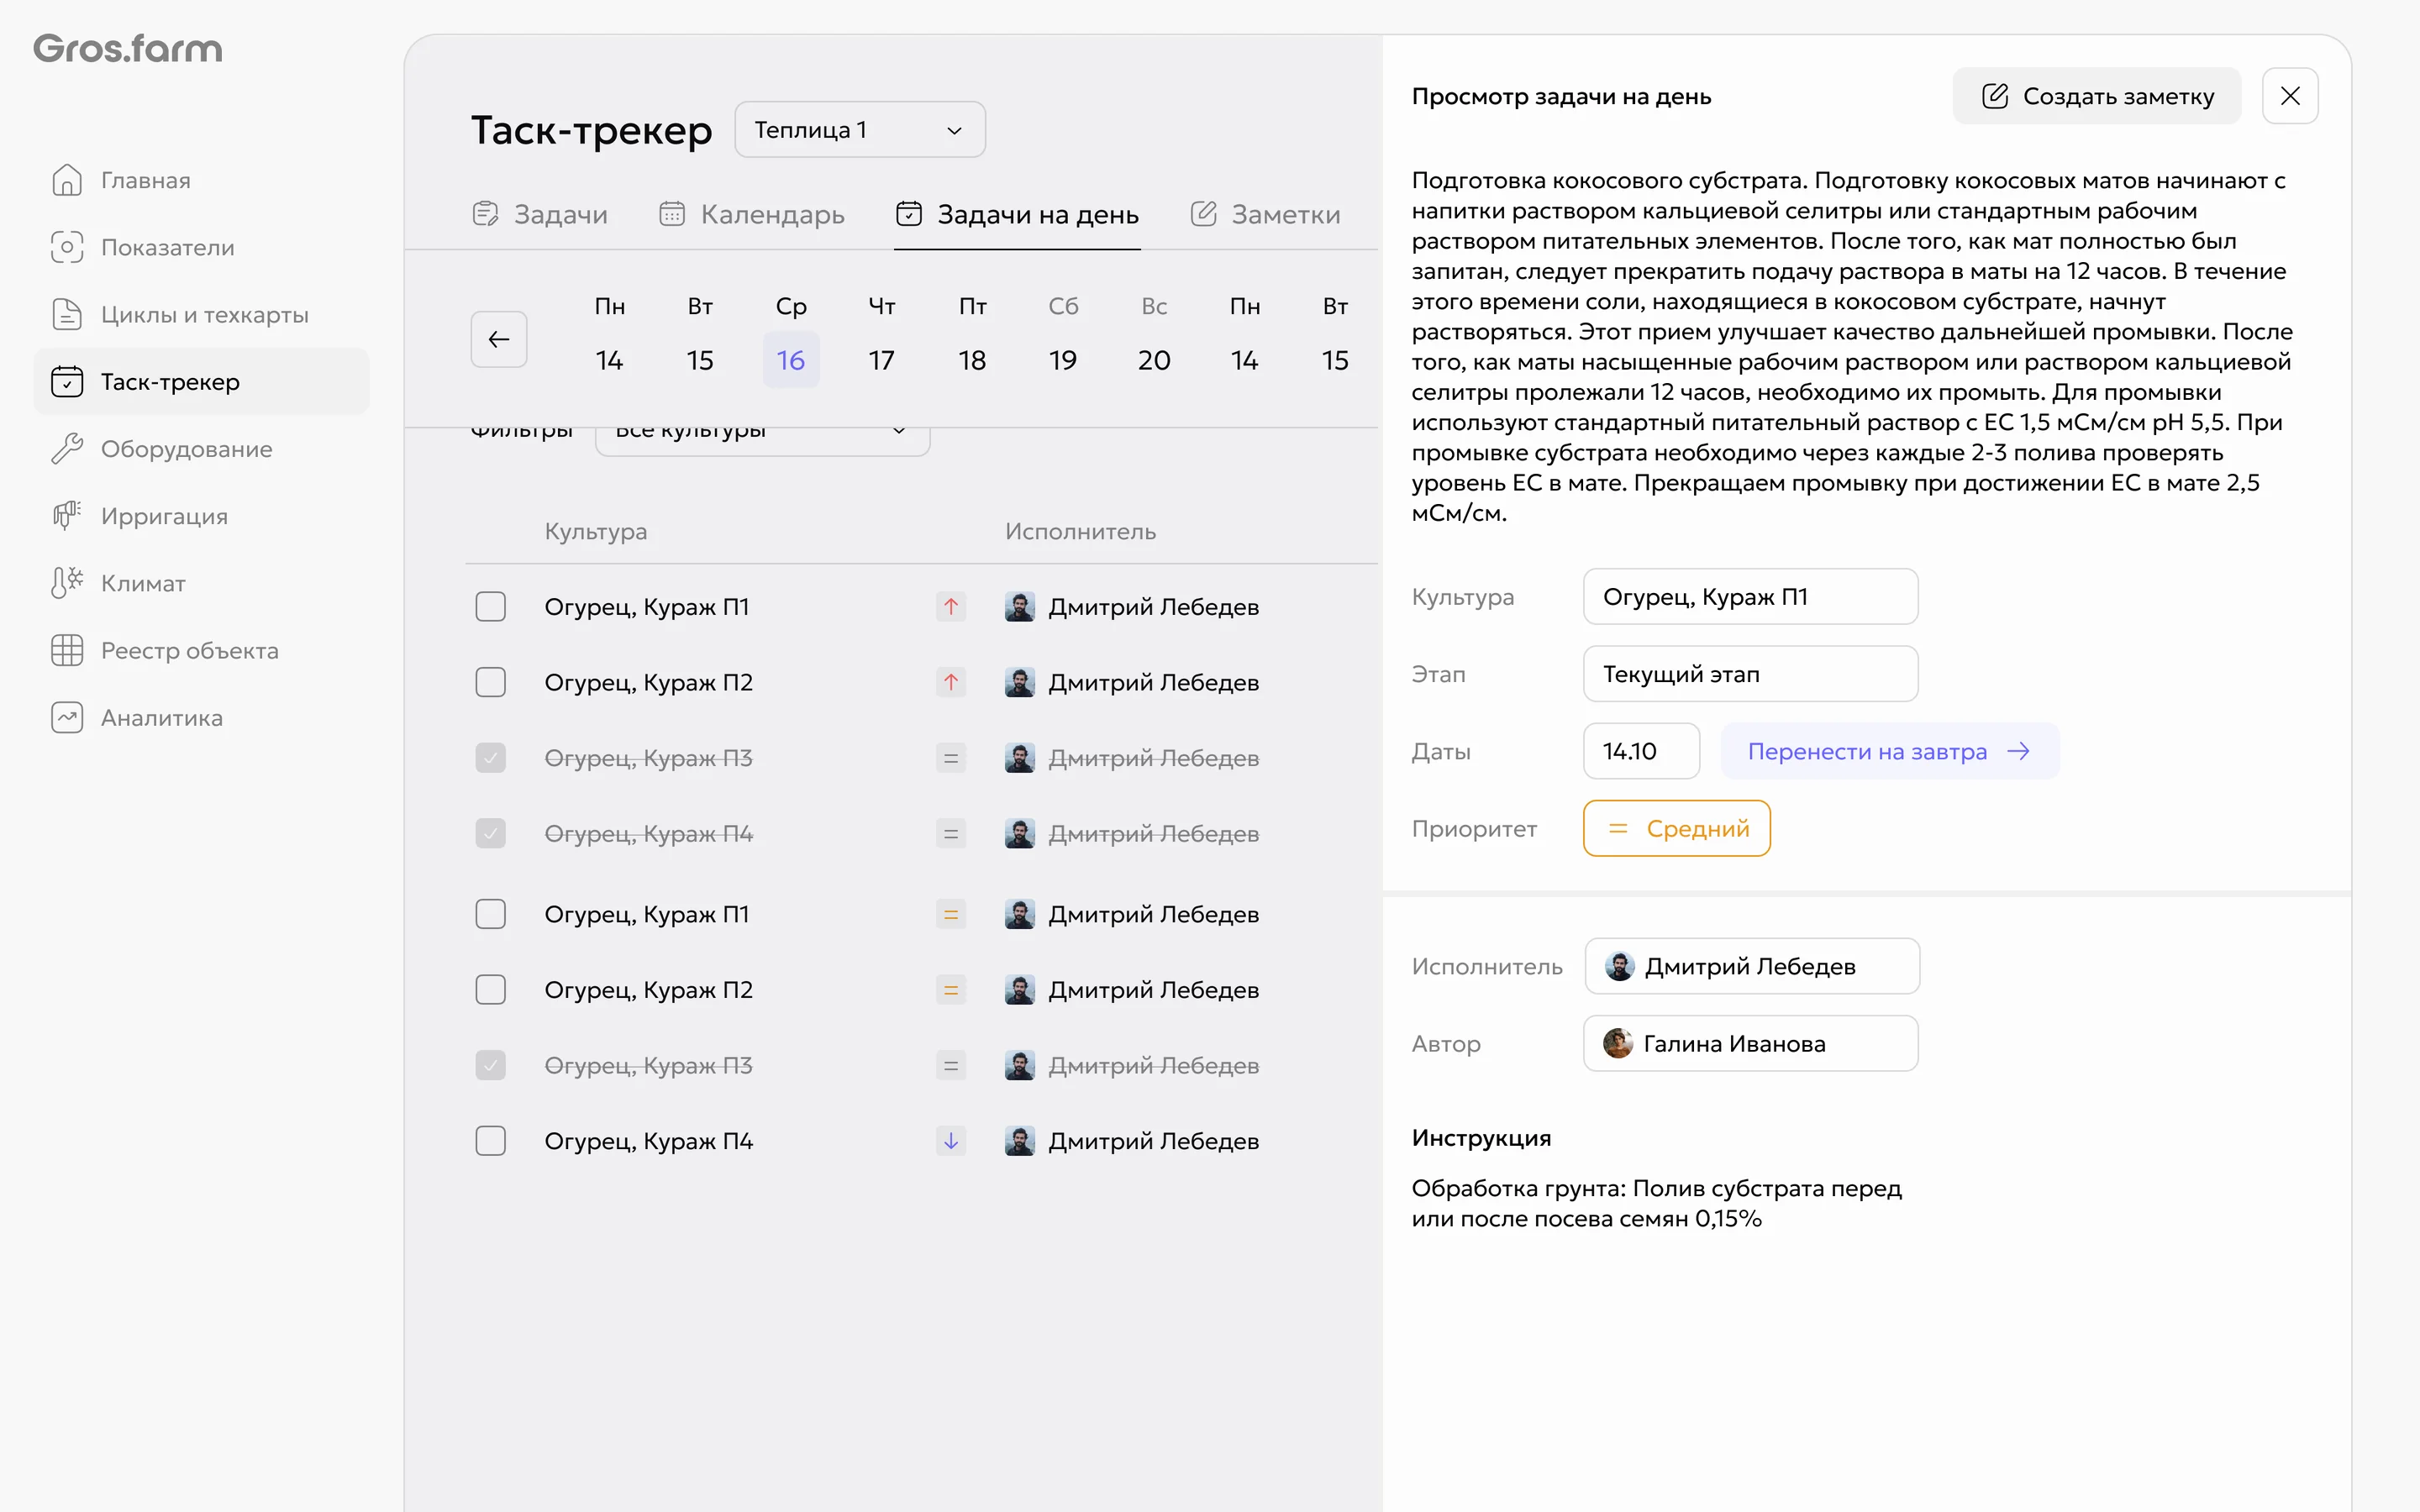Click red up-arrow priority icon for Кураж П1
Image resolution: width=2420 pixels, height=1512 pixels.
click(x=951, y=606)
